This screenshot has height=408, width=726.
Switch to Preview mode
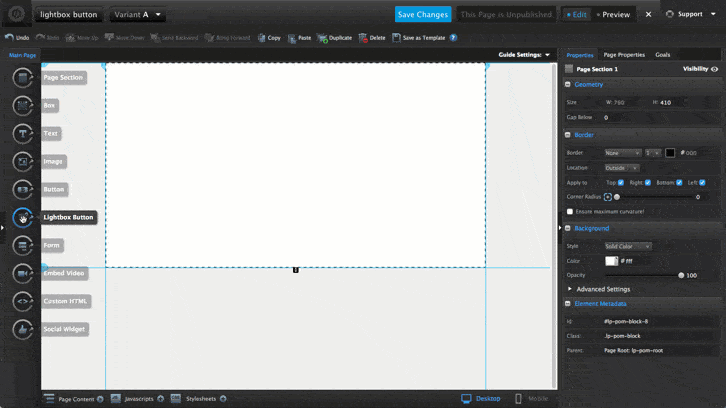pos(613,14)
